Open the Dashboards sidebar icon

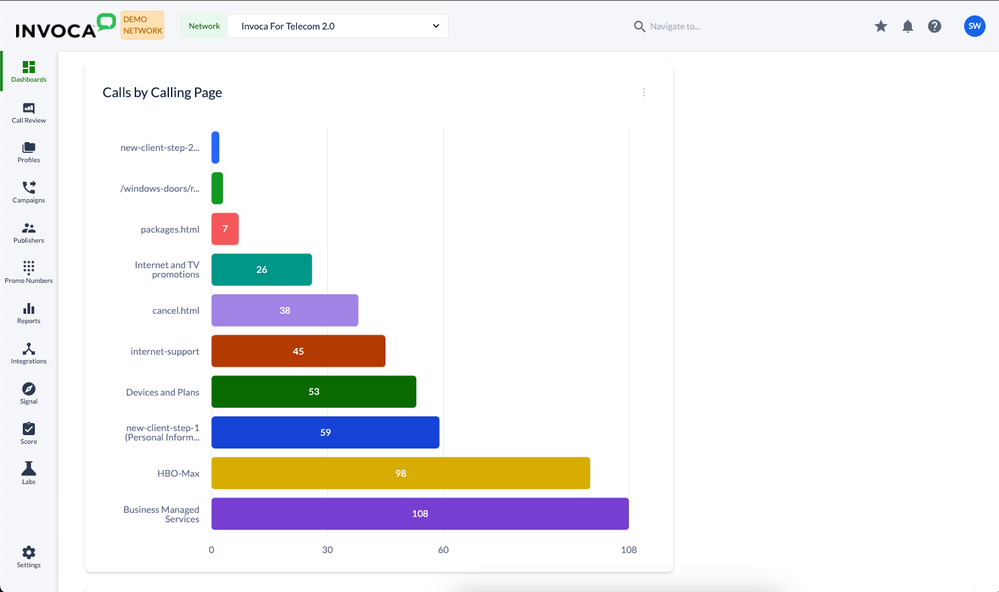coord(28,68)
